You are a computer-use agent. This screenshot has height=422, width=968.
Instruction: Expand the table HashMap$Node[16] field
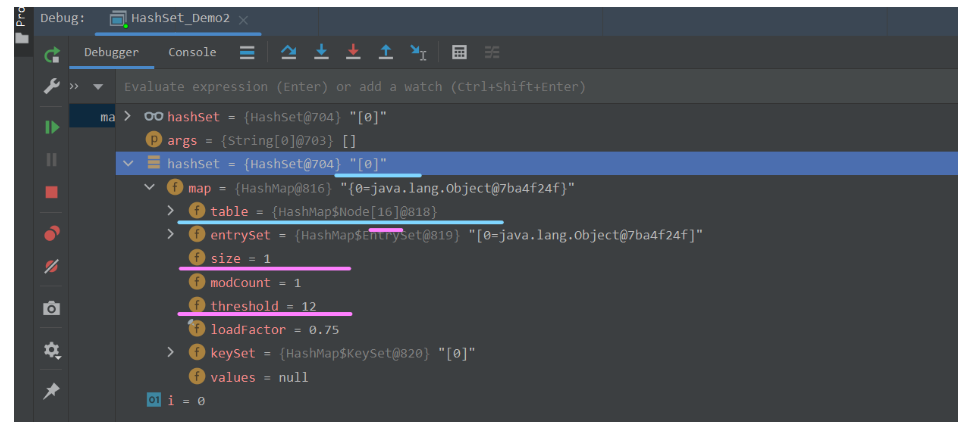tap(171, 211)
